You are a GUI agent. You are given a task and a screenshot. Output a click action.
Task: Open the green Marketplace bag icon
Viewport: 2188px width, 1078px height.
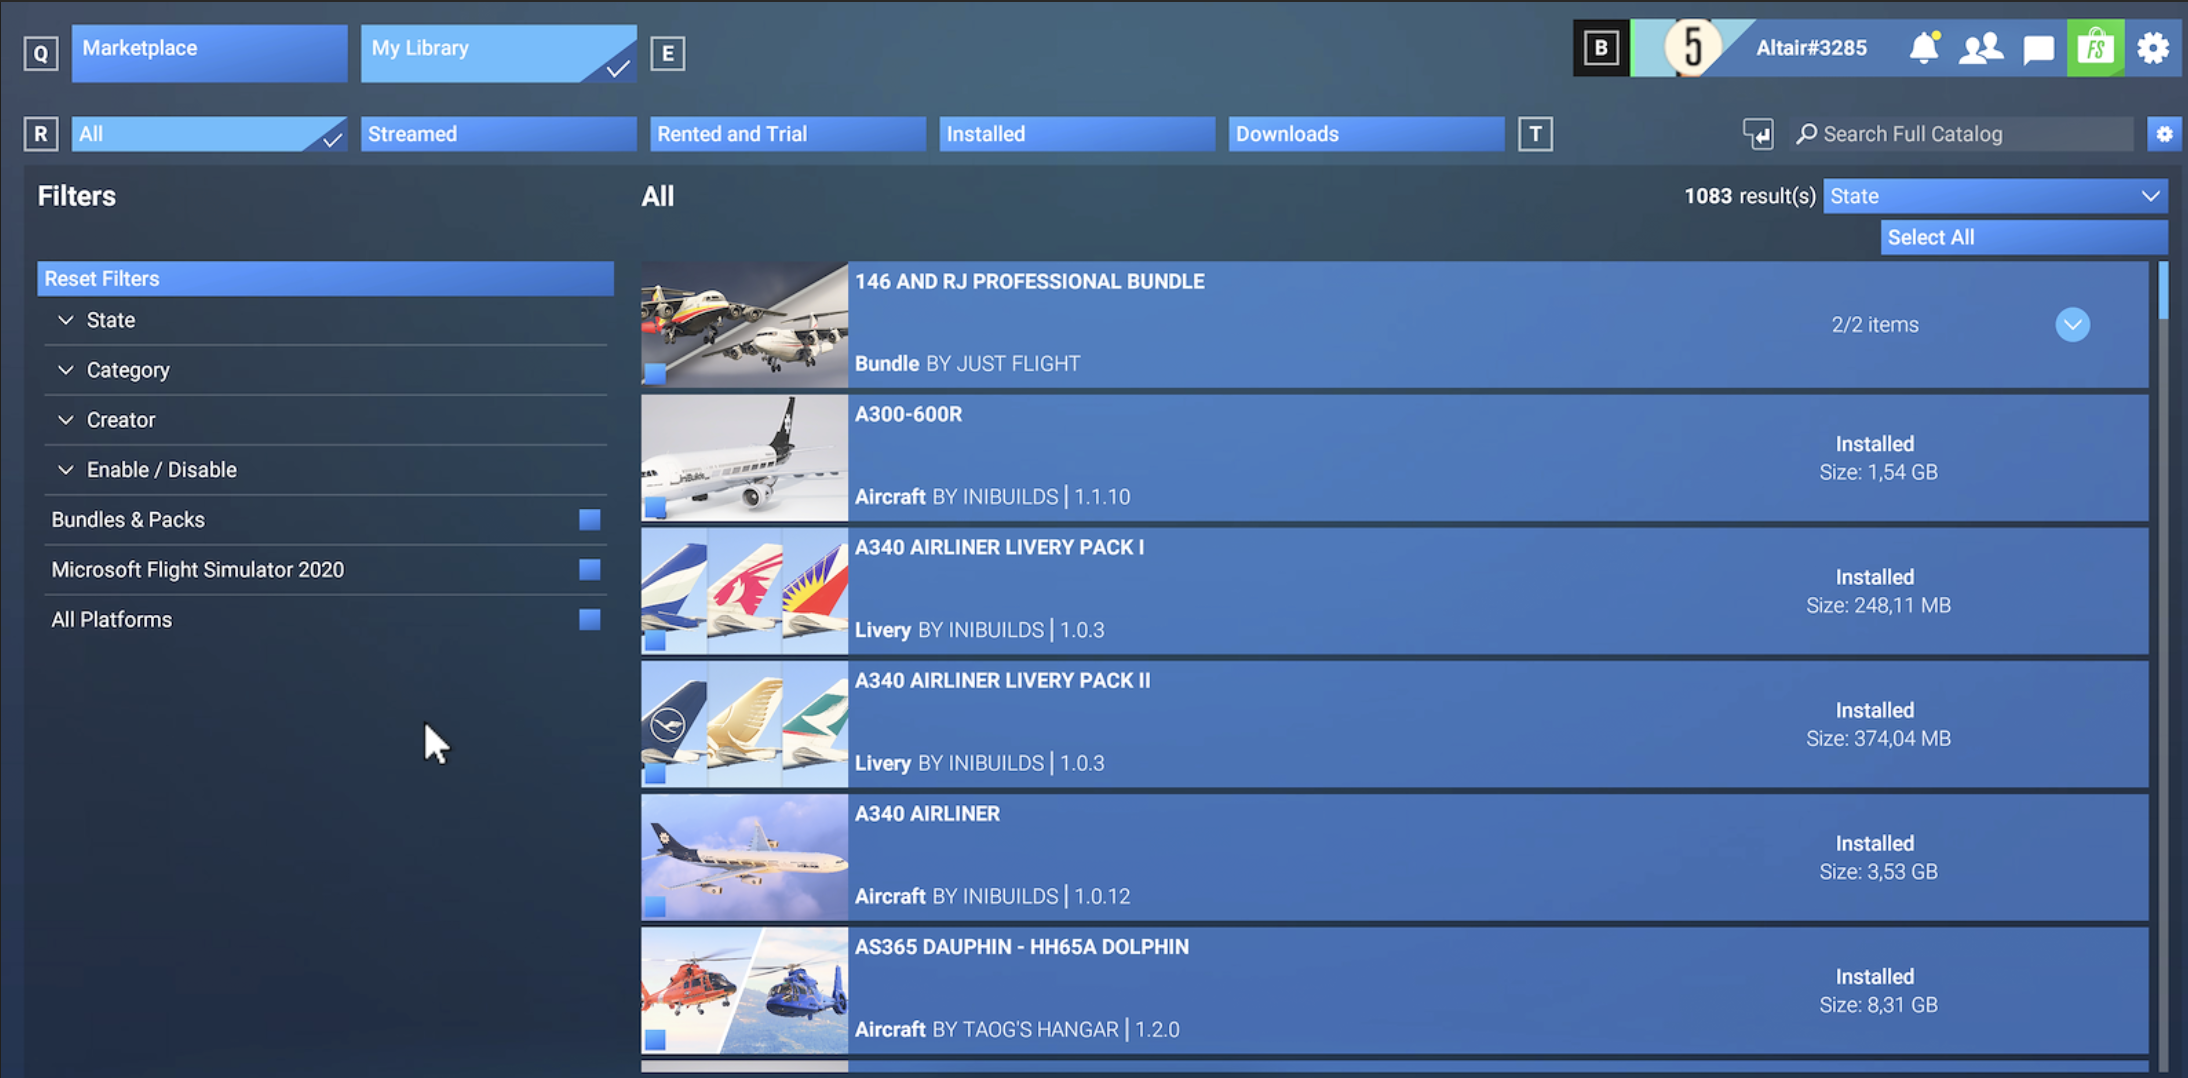(2095, 48)
